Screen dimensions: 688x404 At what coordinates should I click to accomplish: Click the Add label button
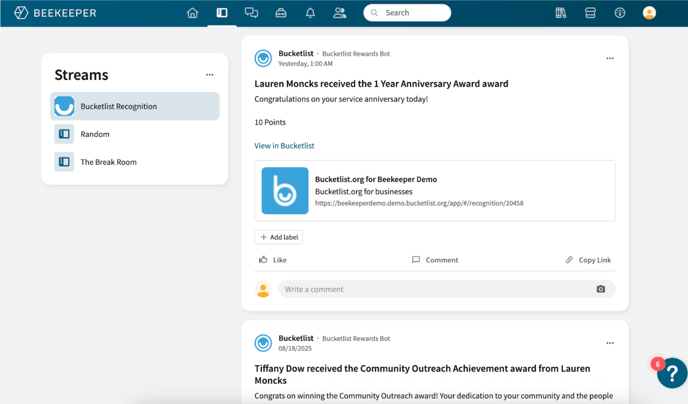279,237
